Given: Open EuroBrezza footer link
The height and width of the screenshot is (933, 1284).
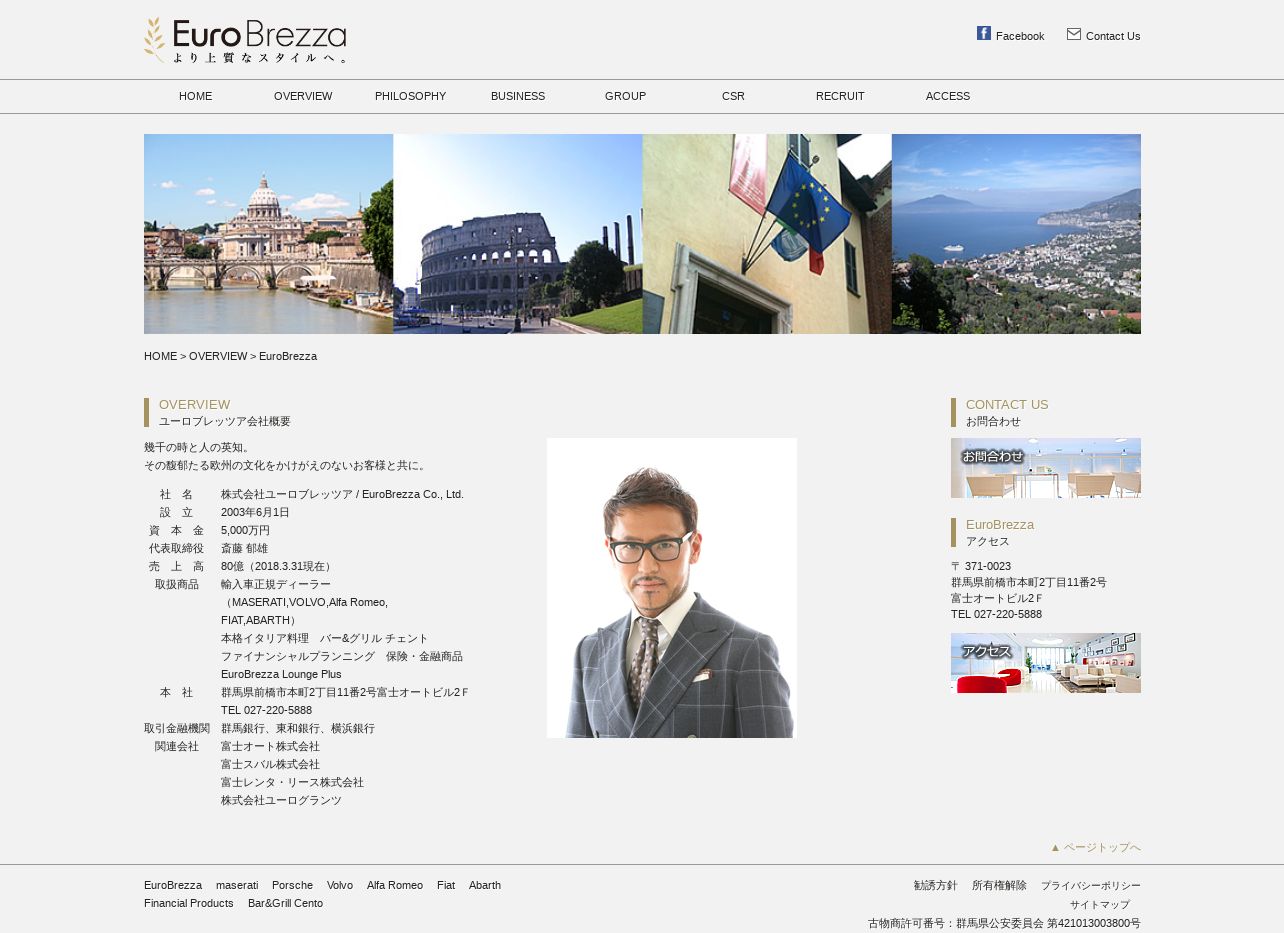Looking at the screenshot, I should pyautogui.click(x=173, y=885).
